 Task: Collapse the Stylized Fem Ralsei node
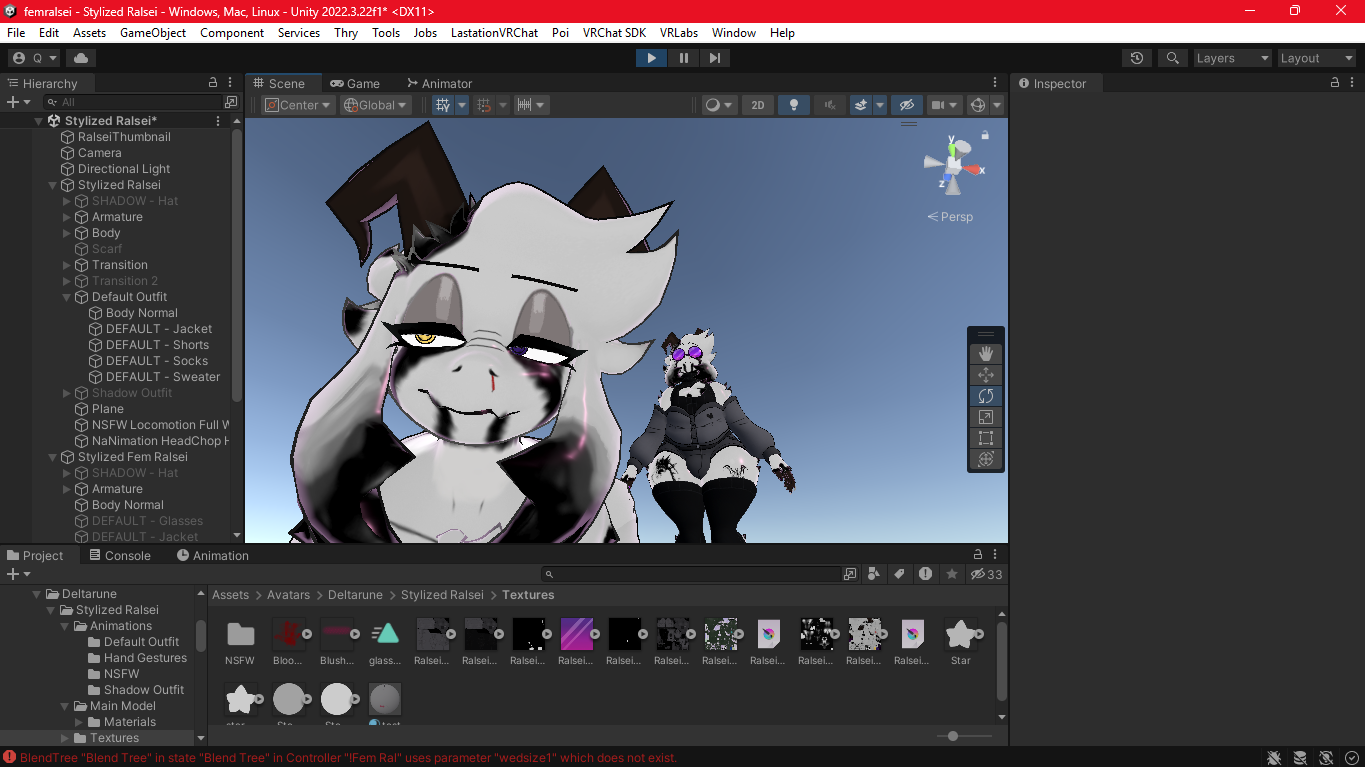click(53, 457)
